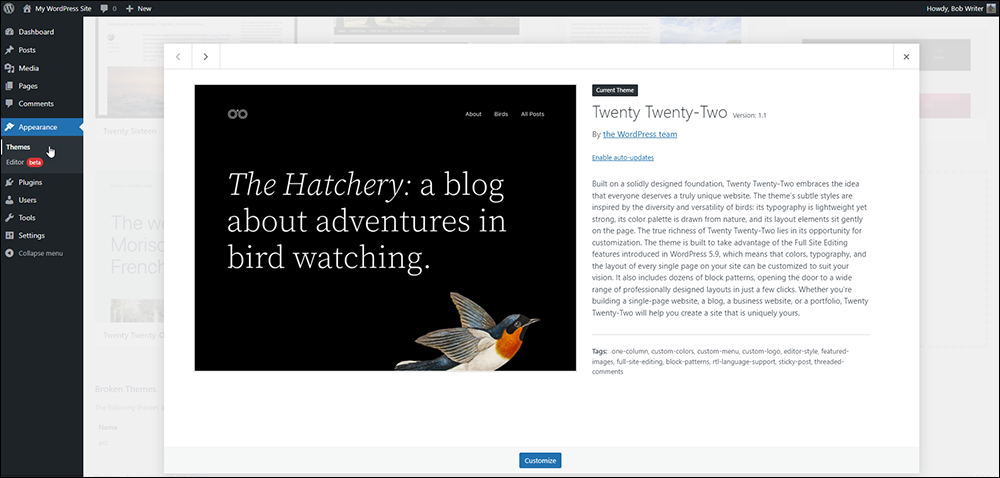Click the user avatar in admin bar
The height and width of the screenshot is (478, 1000).
click(992, 8)
